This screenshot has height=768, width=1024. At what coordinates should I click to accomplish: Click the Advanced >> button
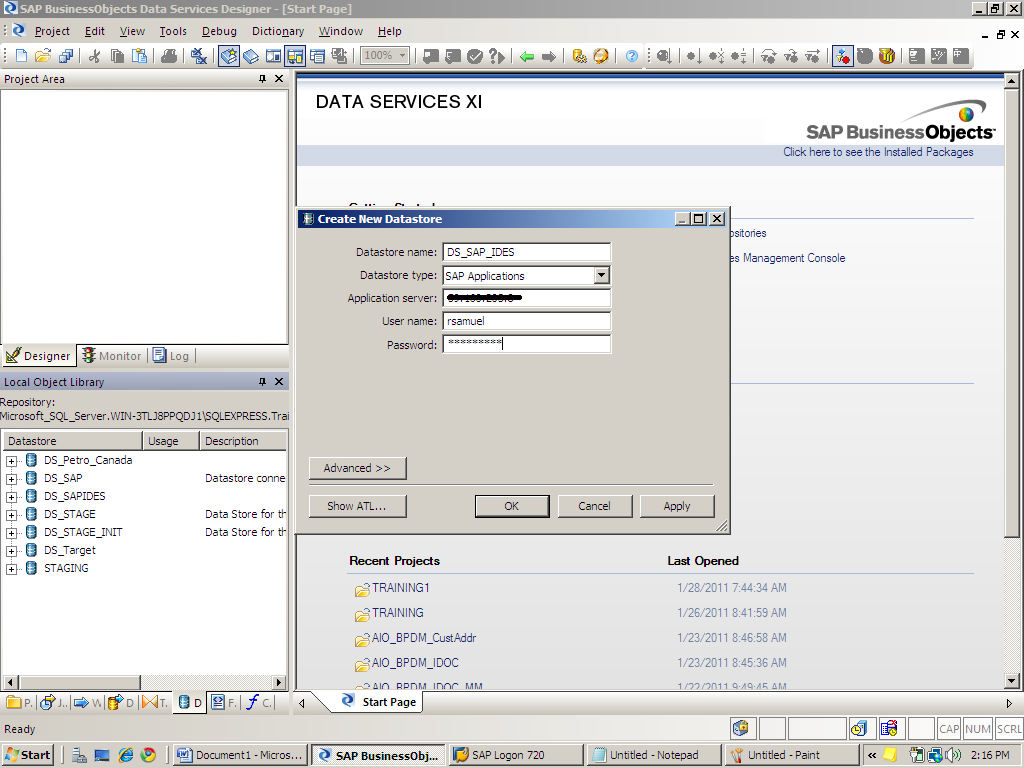click(357, 468)
